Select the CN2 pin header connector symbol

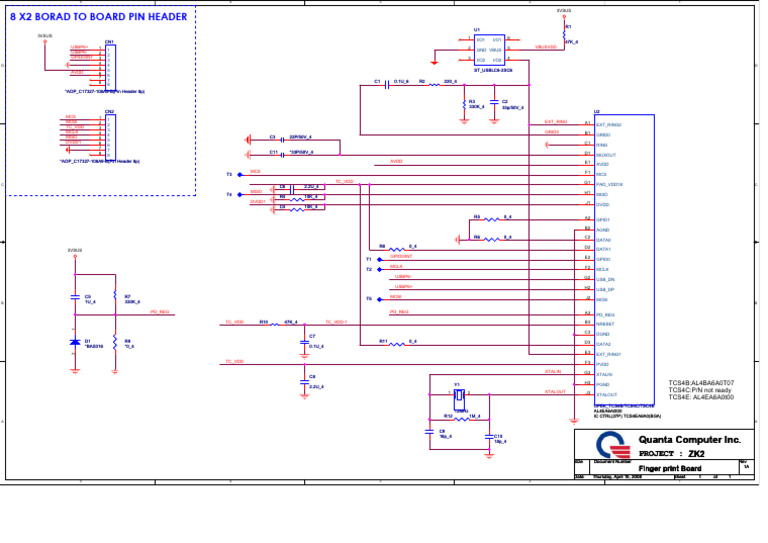click(x=110, y=137)
